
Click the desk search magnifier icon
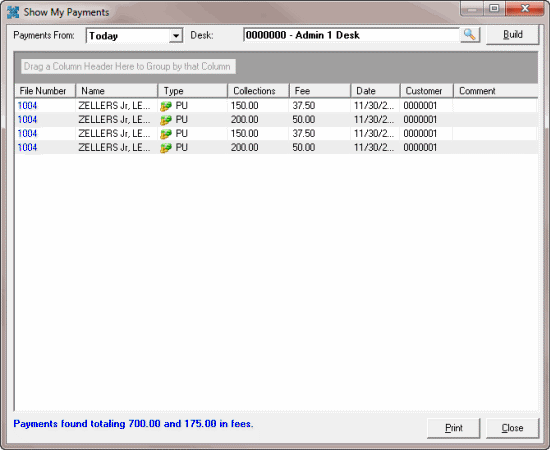[x=470, y=35]
